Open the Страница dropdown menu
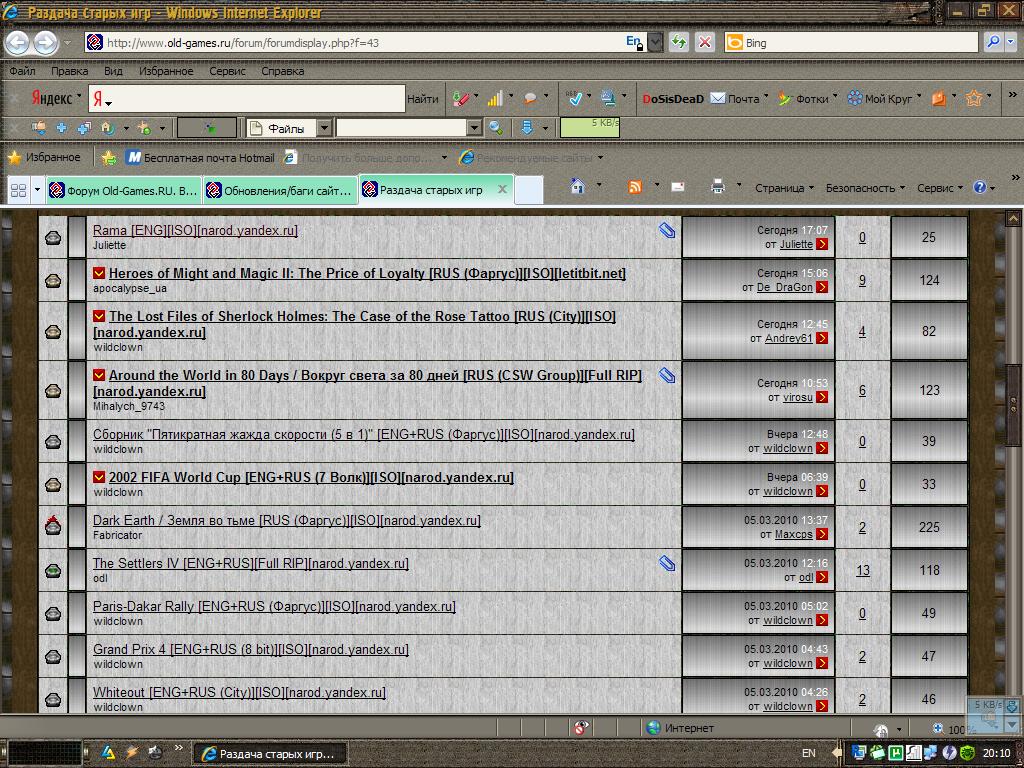 point(784,188)
